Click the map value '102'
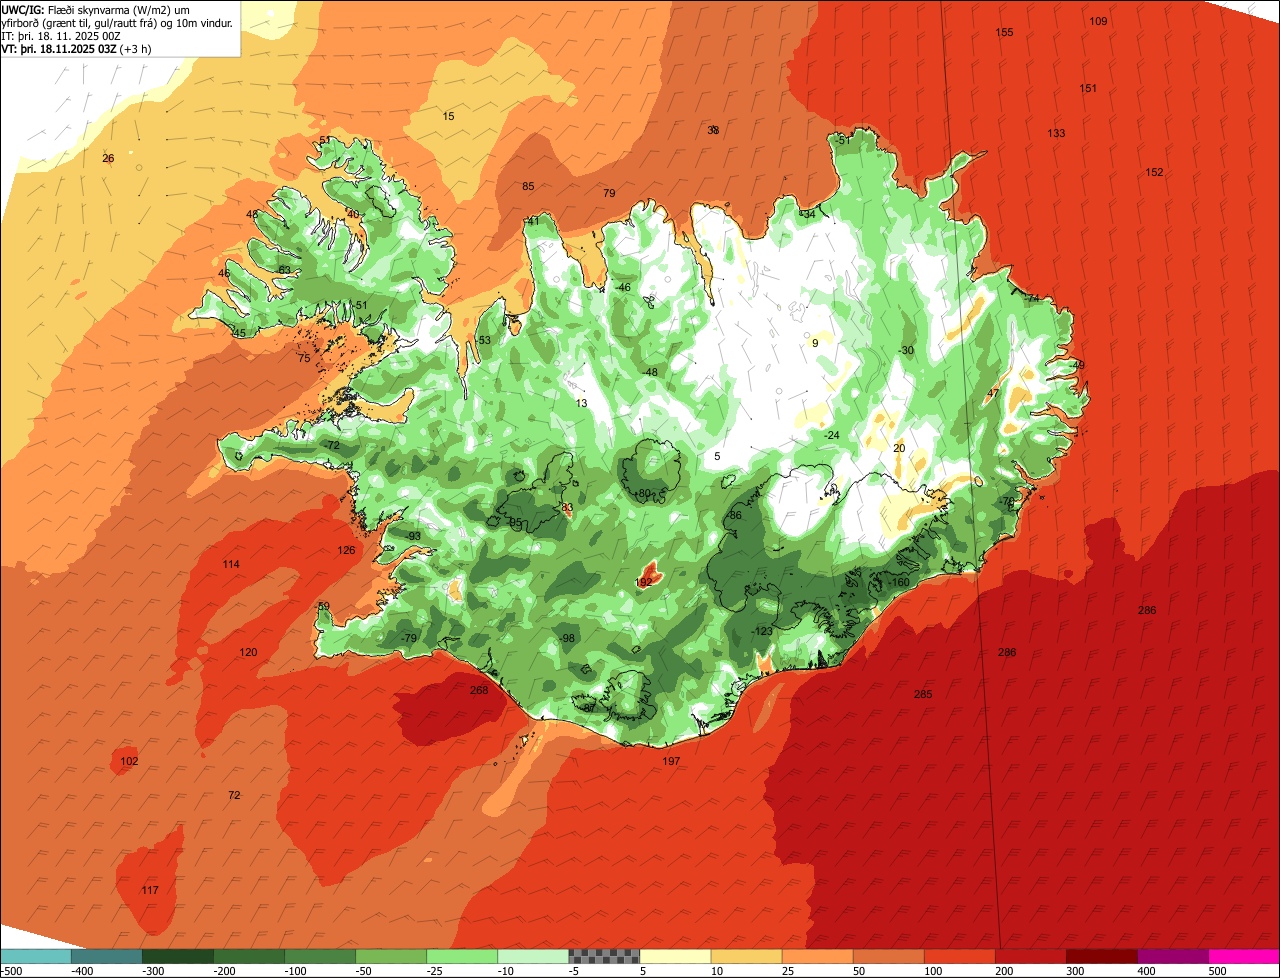Viewport: 1280px width, 978px height. (x=129, y=762)
